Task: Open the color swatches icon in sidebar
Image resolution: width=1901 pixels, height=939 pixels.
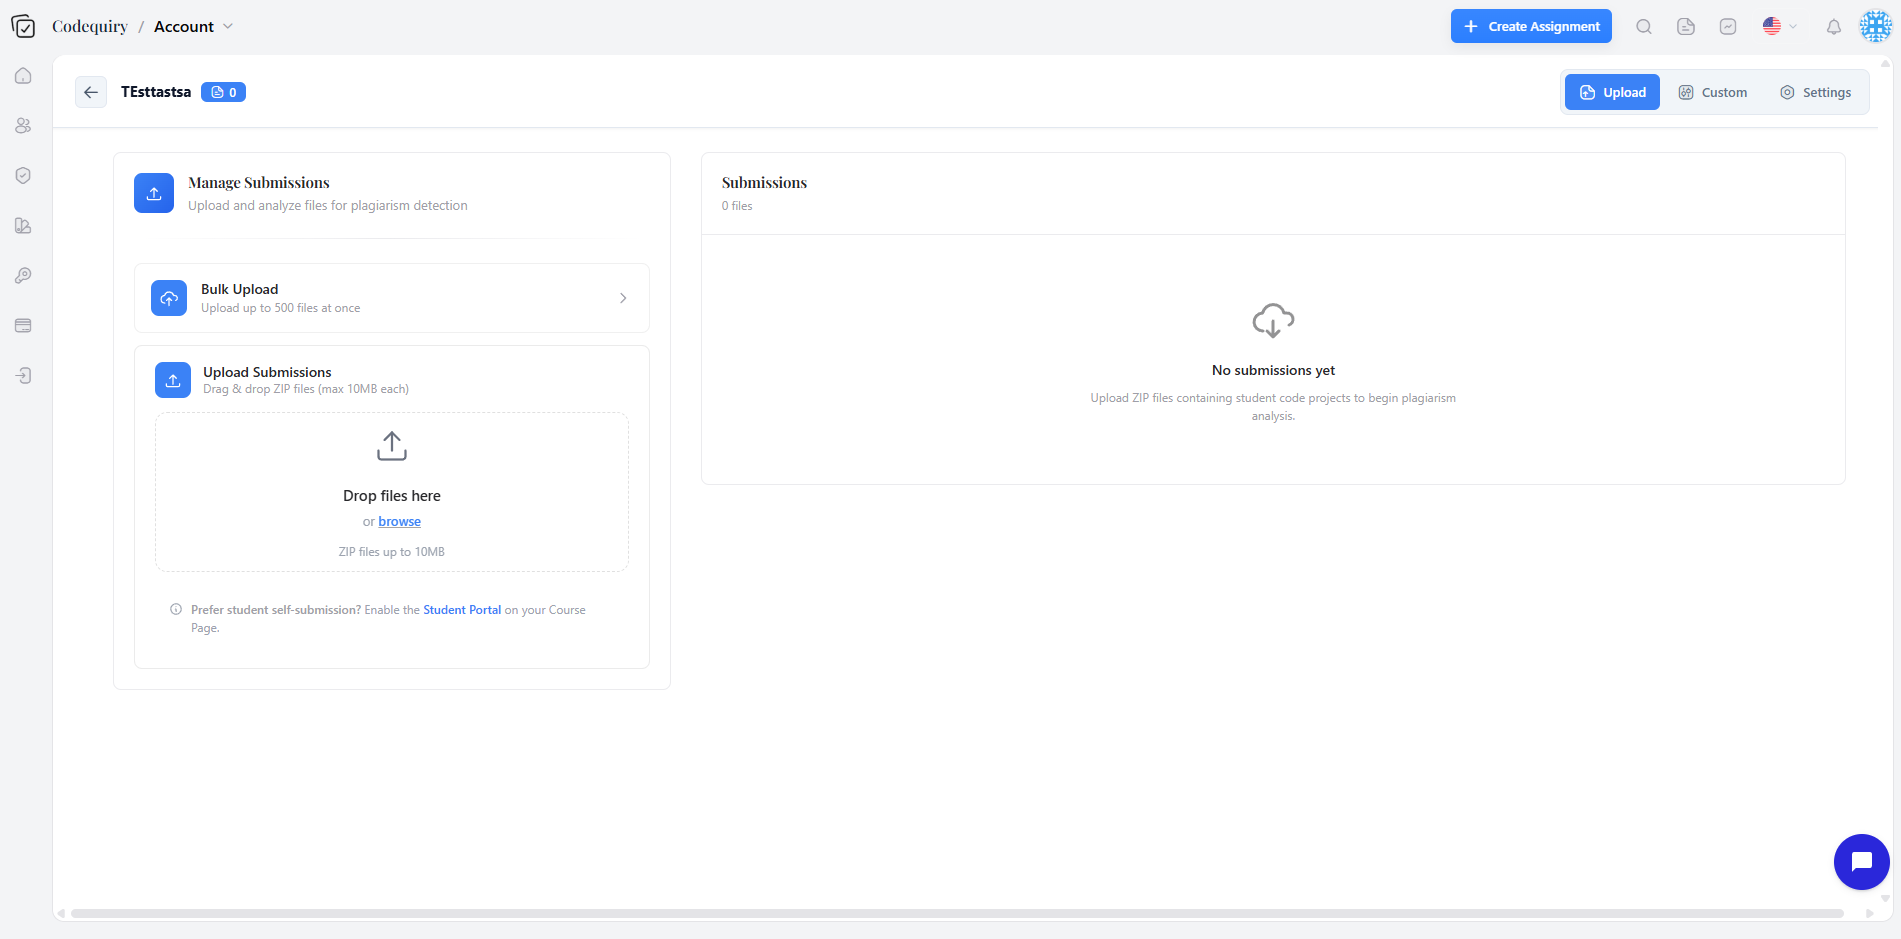Action: pyautogui.click(x=23, y=225)
